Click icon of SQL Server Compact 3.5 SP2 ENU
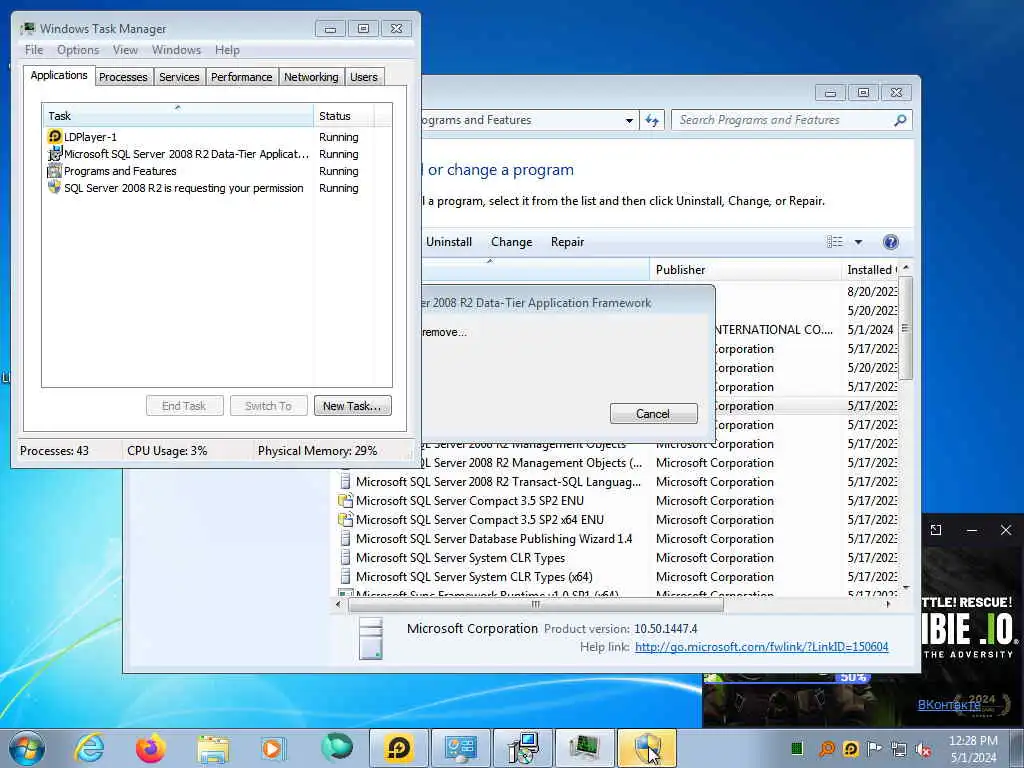Viewport: 1024px width, 768px height. click(x=345, y=501)
